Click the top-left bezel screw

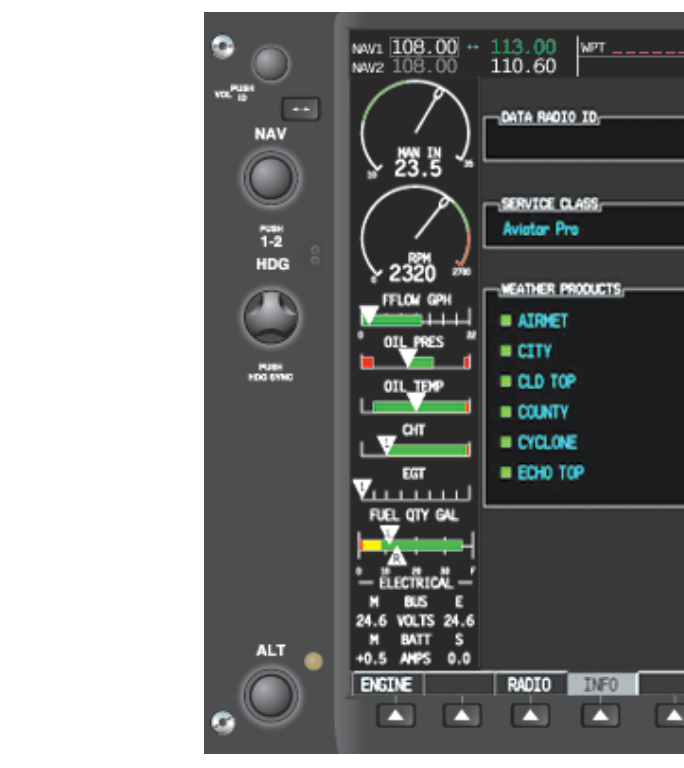(223, 47)
